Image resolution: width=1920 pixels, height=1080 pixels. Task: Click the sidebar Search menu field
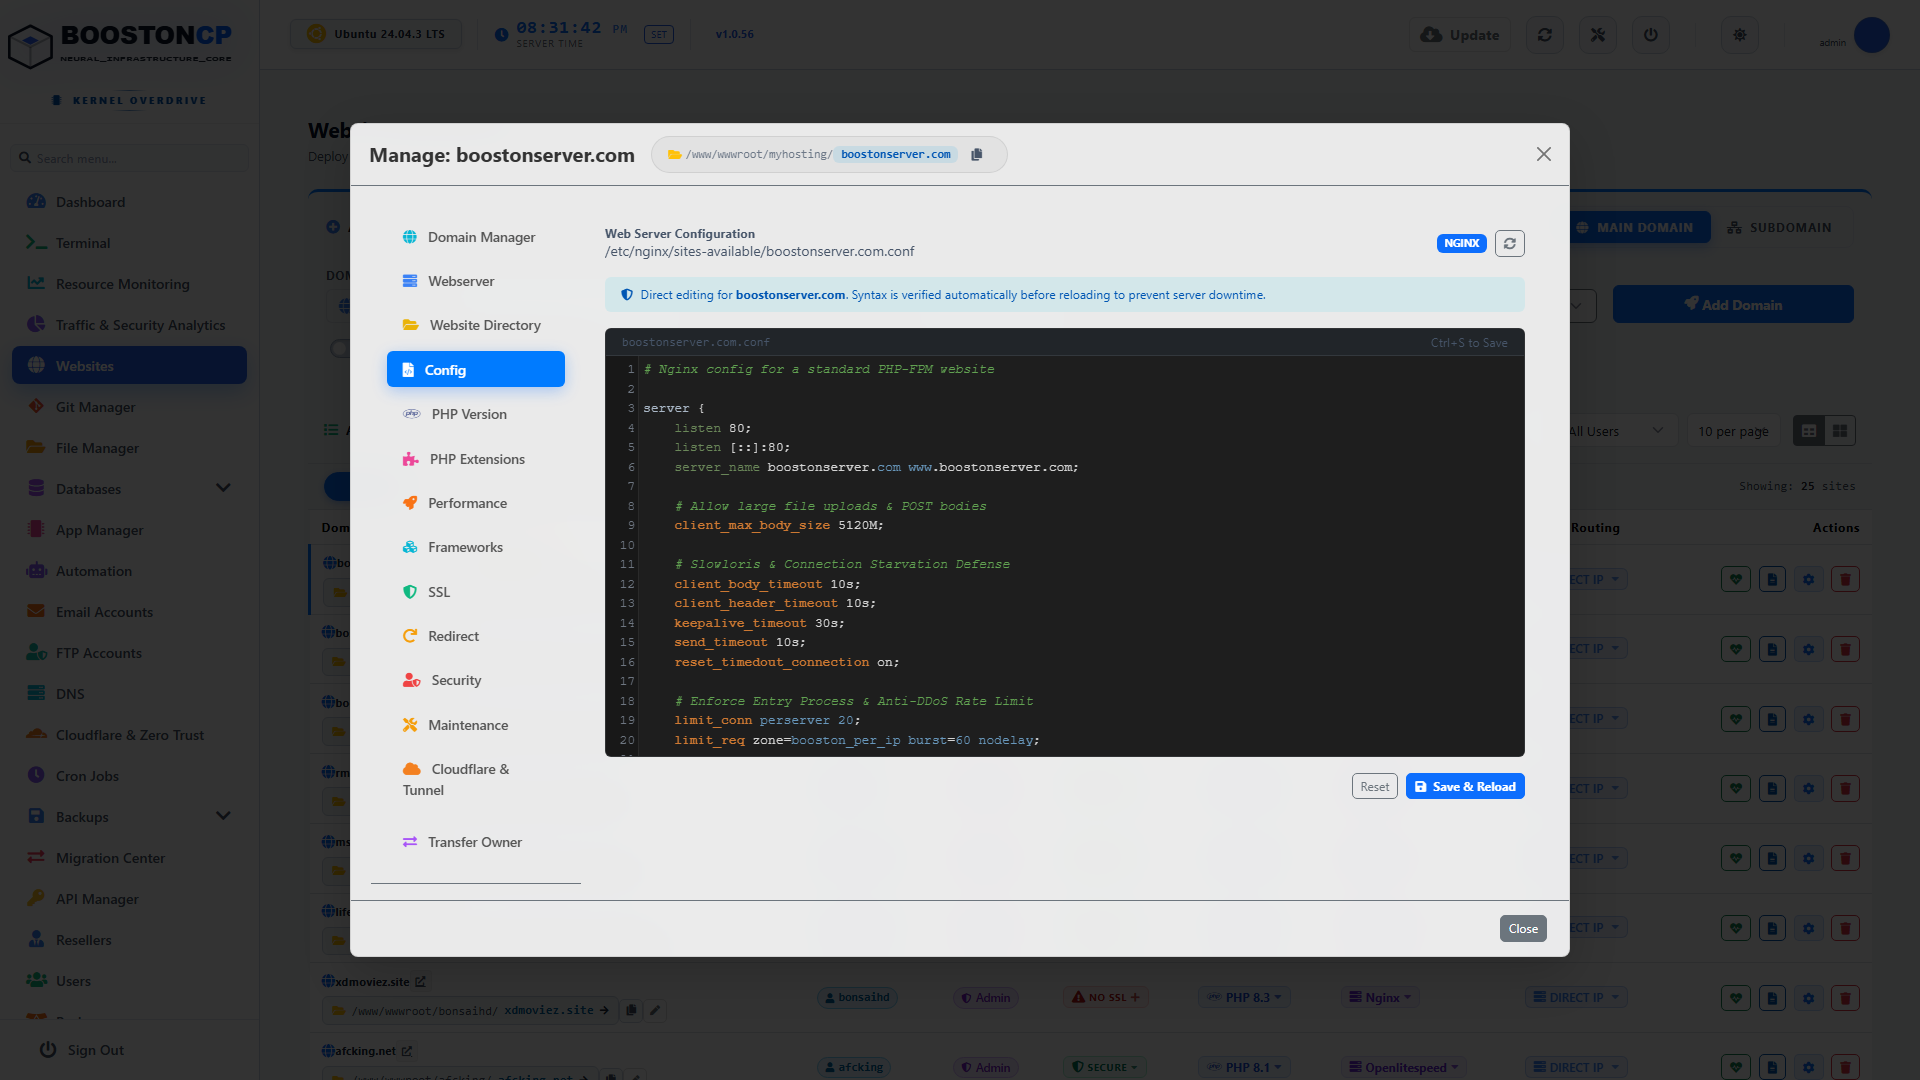[130, 158]
